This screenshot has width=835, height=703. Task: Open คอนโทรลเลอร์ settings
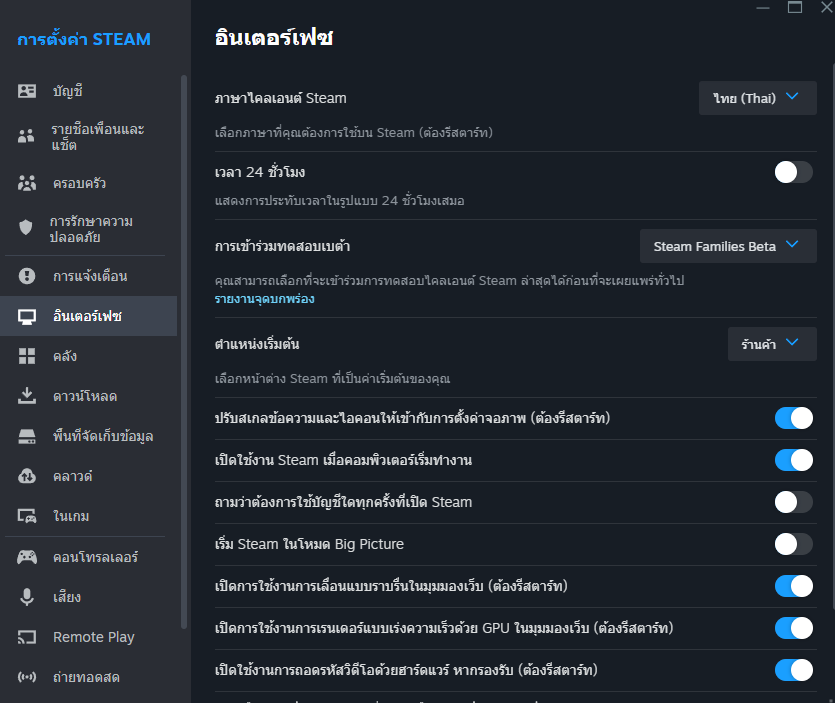pos(88,557)
